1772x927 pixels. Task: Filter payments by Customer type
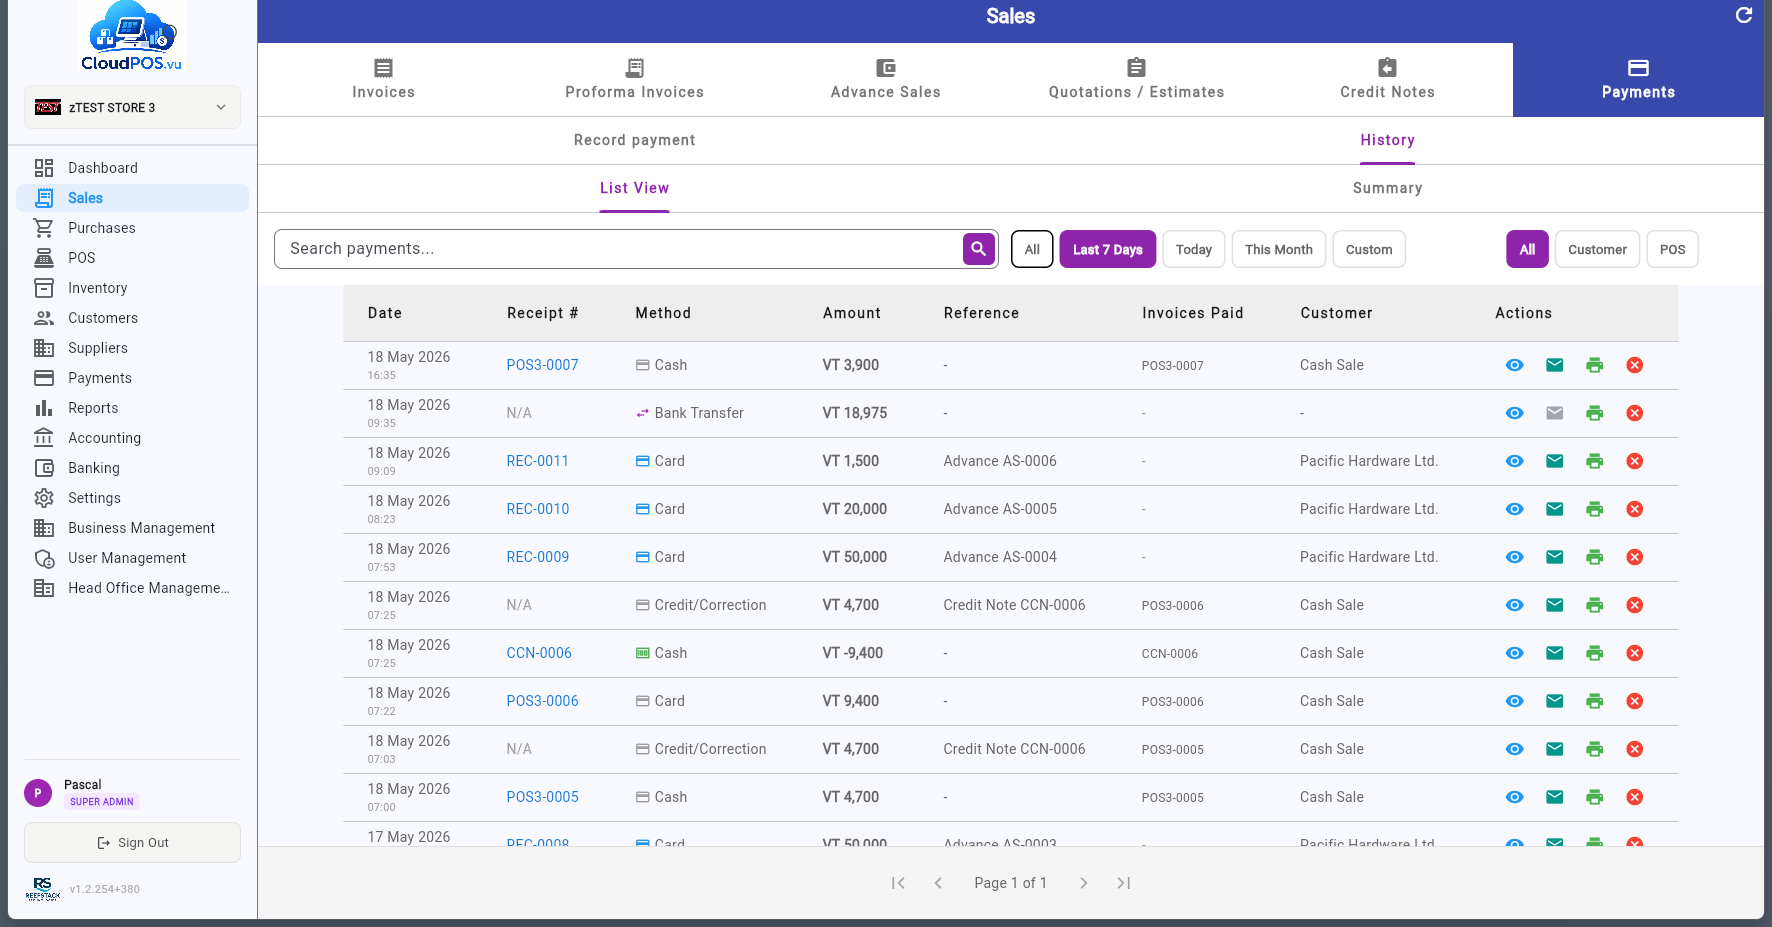tap(1597, 249)
